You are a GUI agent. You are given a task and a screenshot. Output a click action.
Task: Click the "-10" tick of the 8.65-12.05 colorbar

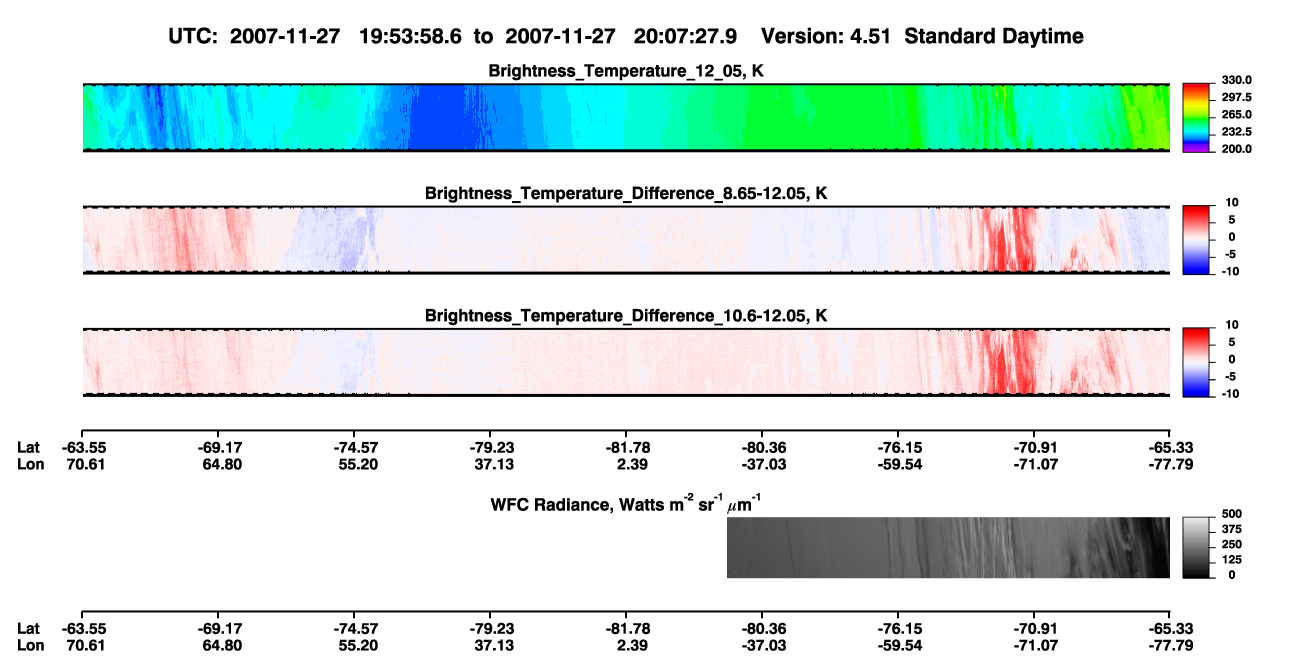1229,270
